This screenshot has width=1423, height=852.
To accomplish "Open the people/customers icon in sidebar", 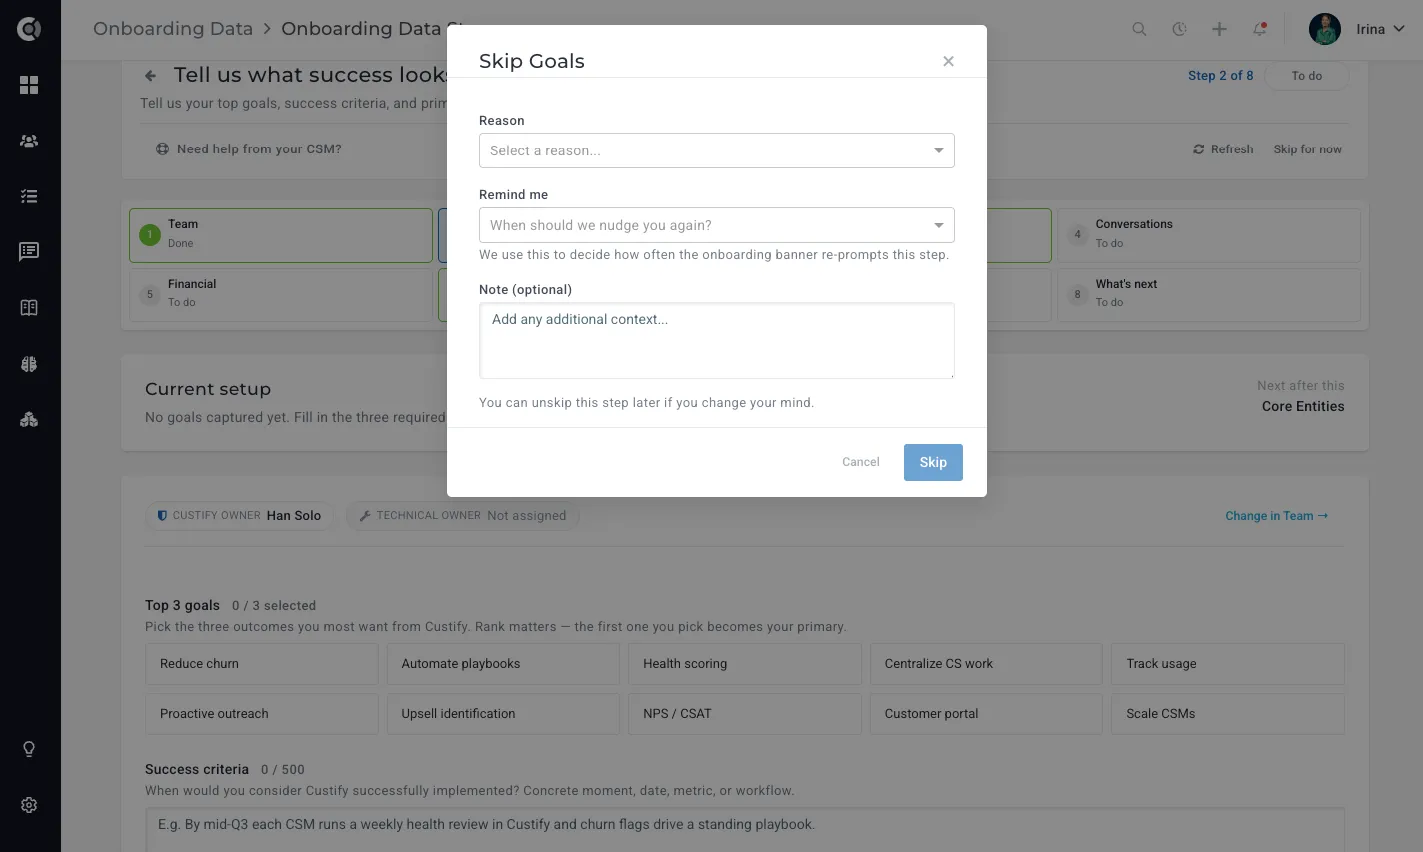I will pos(29,141).
